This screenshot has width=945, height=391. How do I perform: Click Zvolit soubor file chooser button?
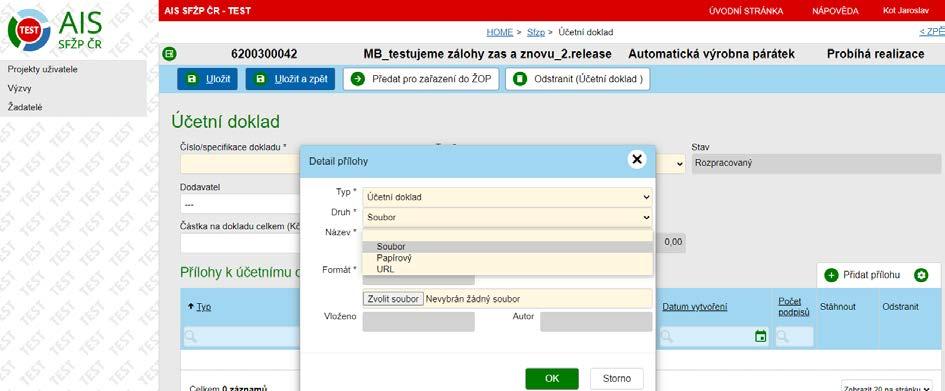pos(393,299)
